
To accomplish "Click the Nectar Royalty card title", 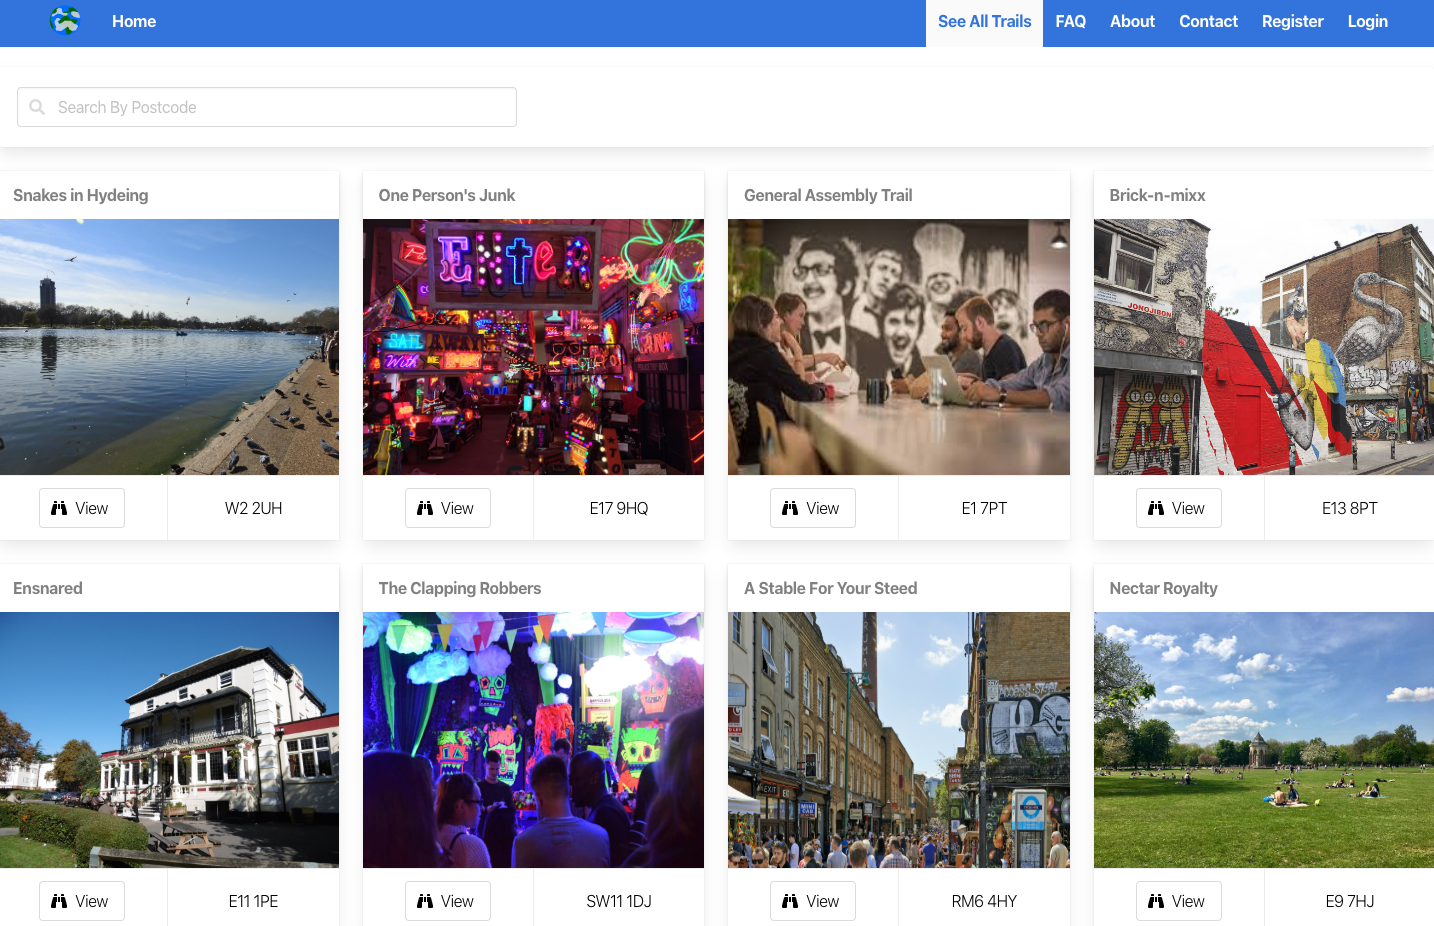I will tap(1163, 588).
